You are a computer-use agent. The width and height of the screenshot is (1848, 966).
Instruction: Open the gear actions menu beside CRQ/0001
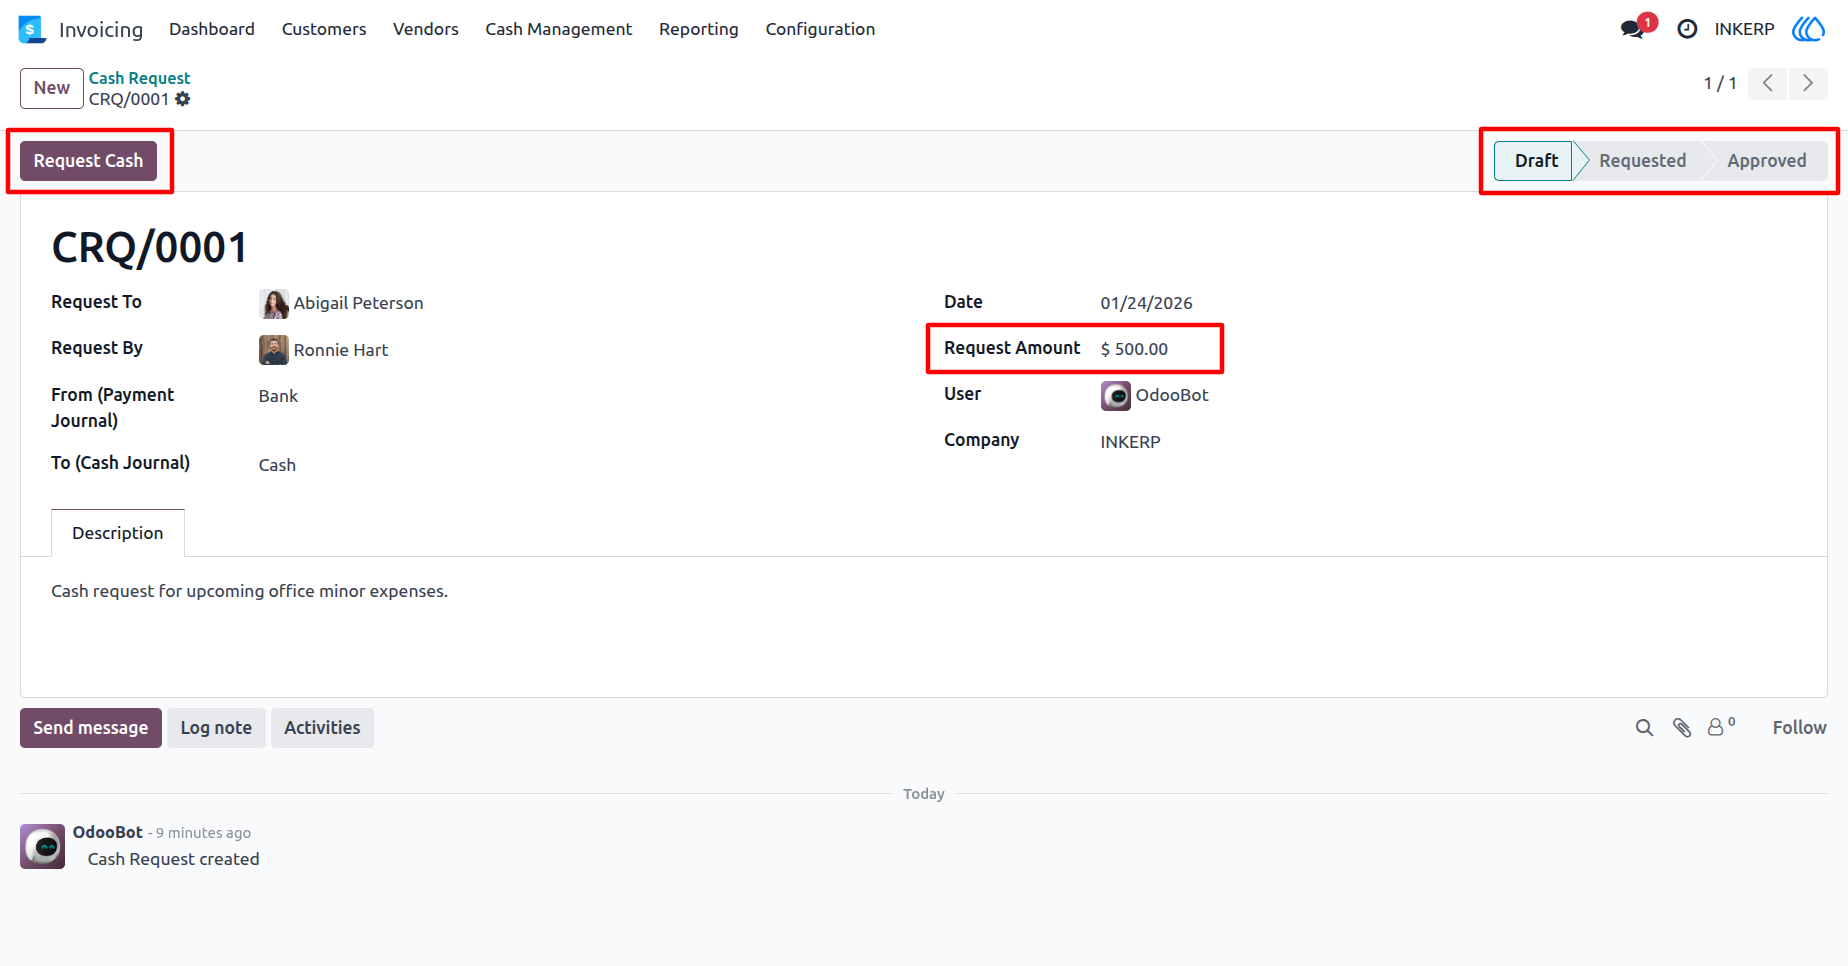tap(182, 99)
